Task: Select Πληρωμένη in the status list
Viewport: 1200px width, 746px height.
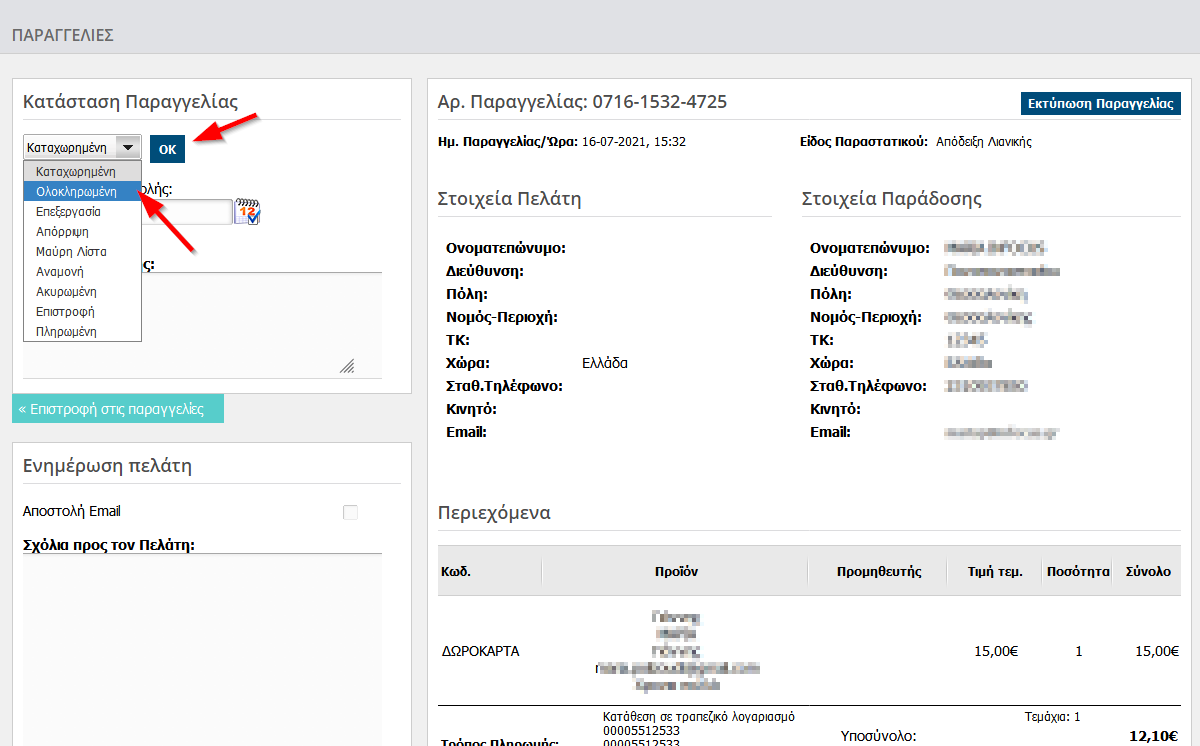Action: [66, 331]
